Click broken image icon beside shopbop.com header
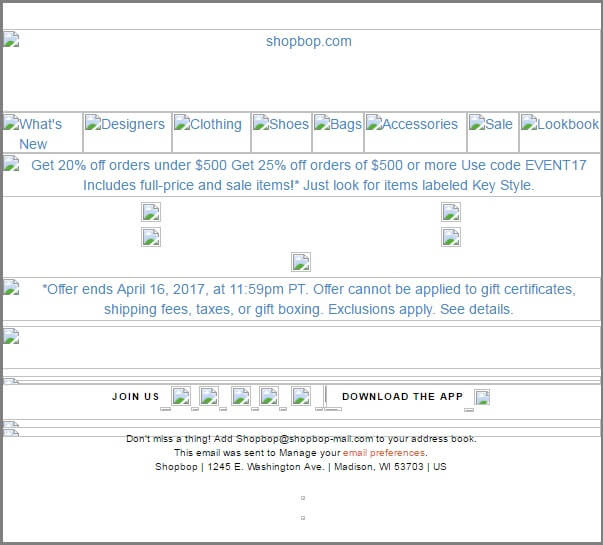 [11, 39]
